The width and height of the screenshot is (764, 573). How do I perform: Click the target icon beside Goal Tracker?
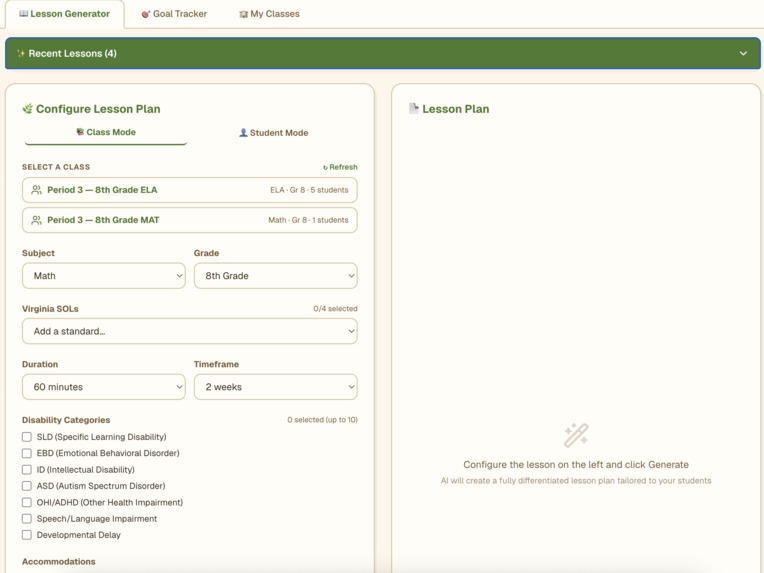point(146,14)
